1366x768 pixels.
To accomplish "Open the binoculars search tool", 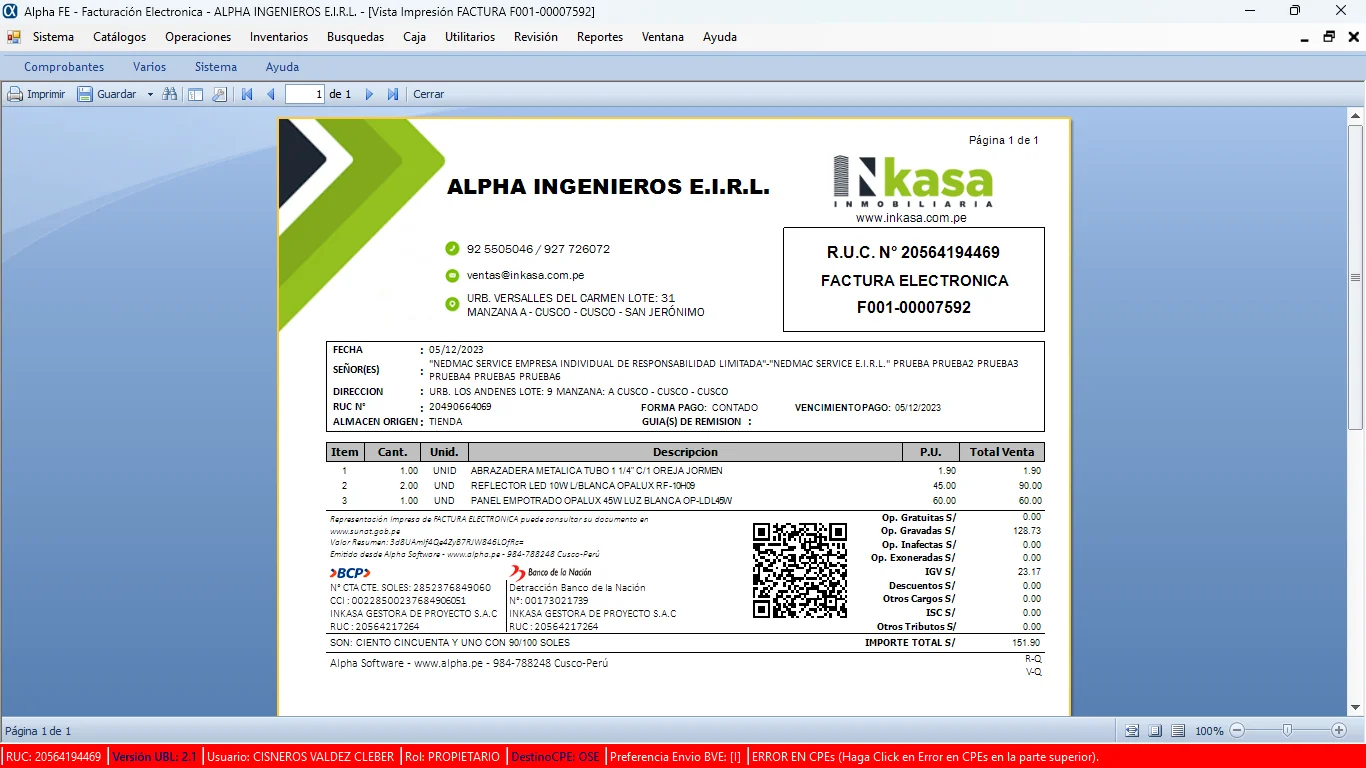I will tap(170, 94).
